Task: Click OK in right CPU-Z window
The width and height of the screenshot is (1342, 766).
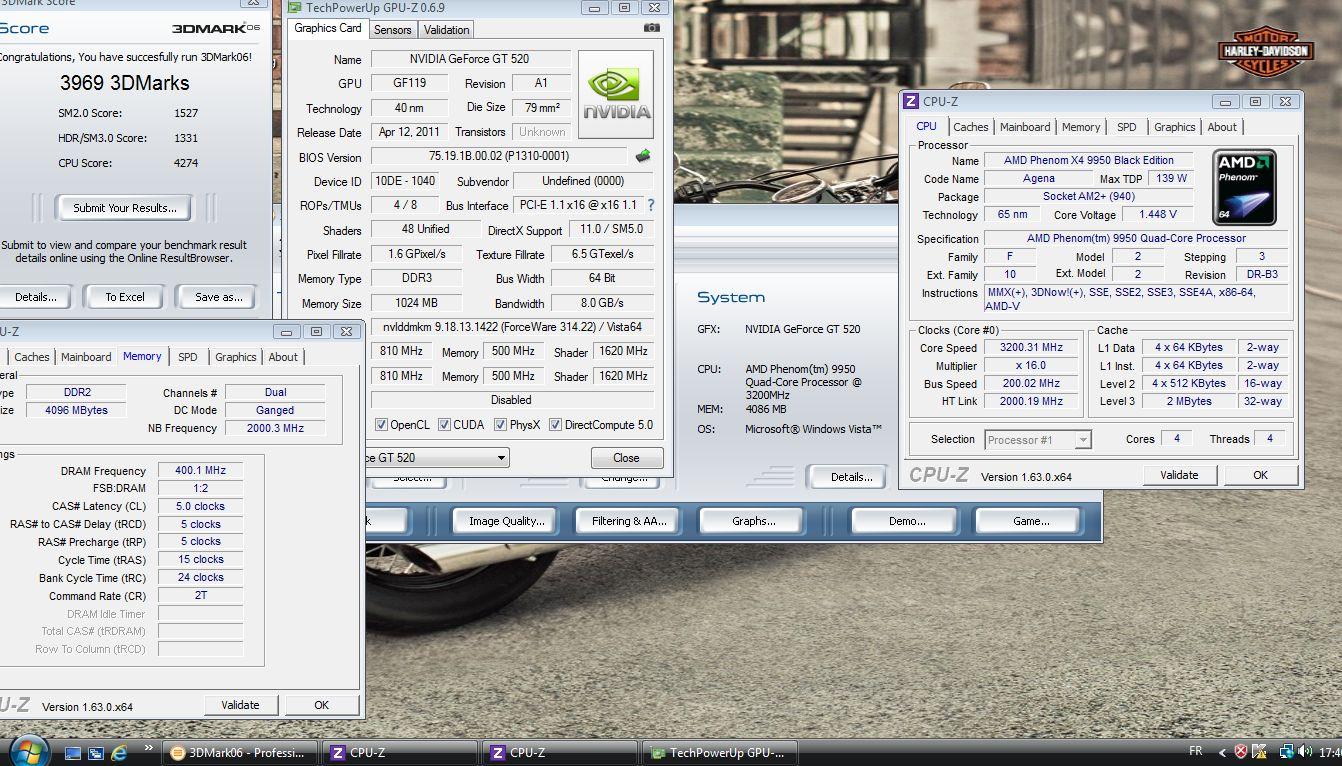Action: pyautogui.click(x=1260, y=475)
